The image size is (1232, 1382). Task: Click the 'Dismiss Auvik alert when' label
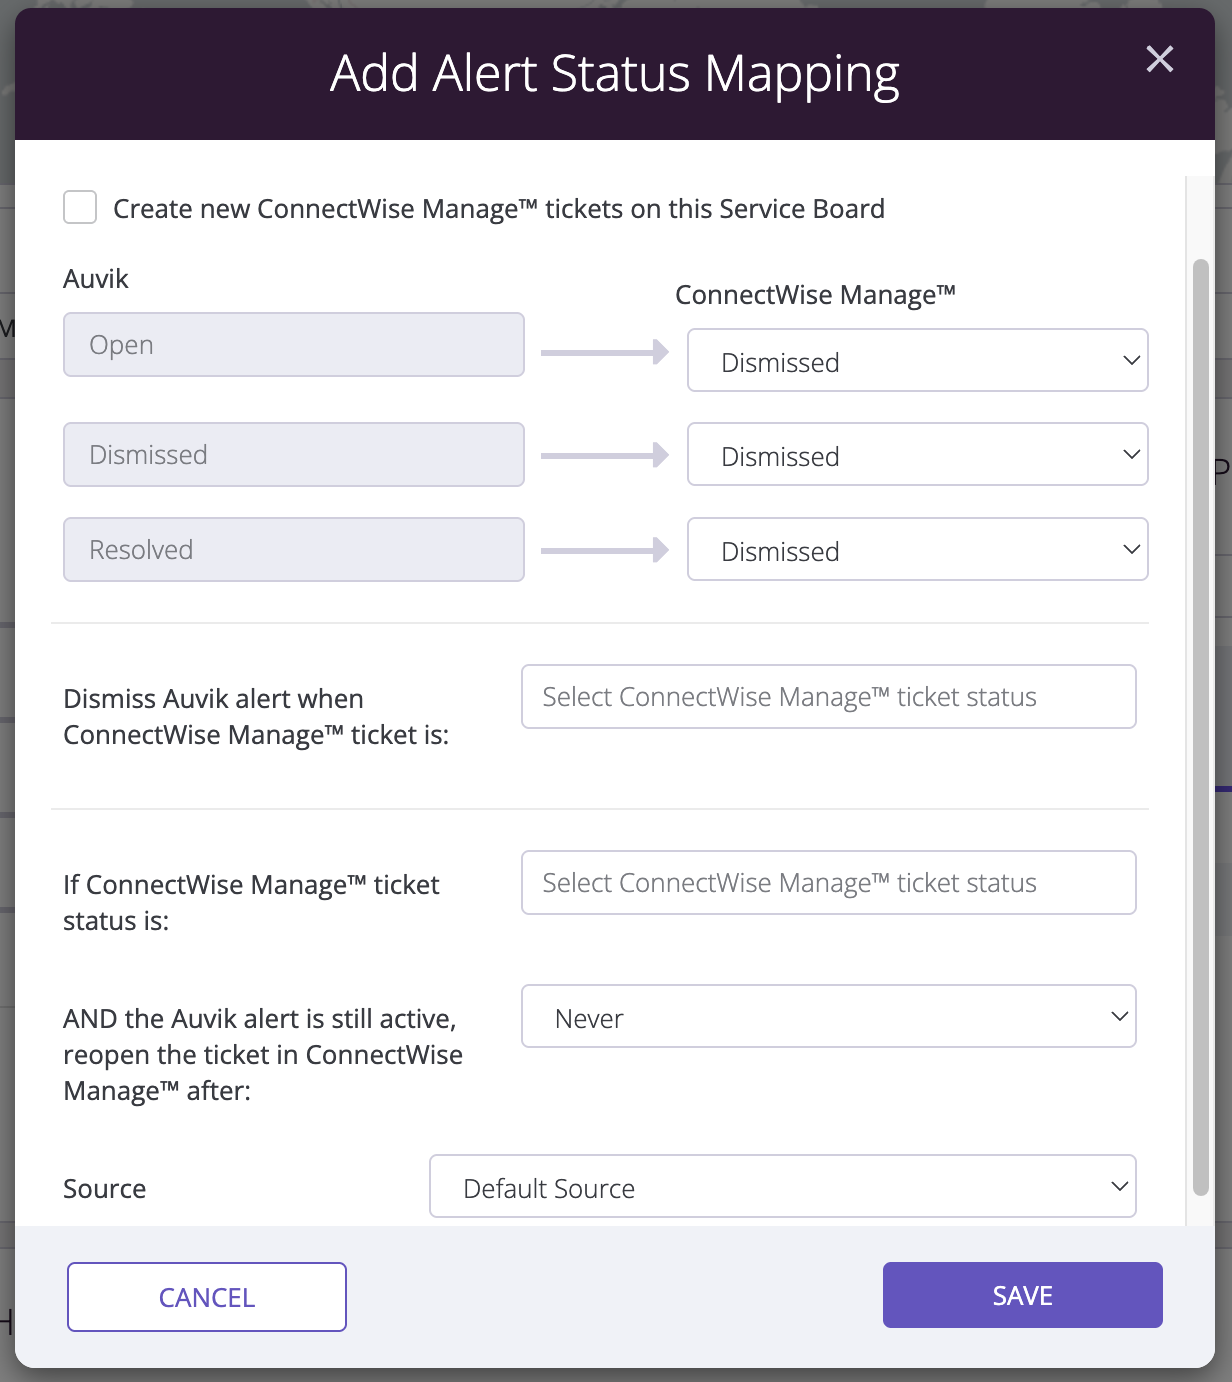point(256,717)
